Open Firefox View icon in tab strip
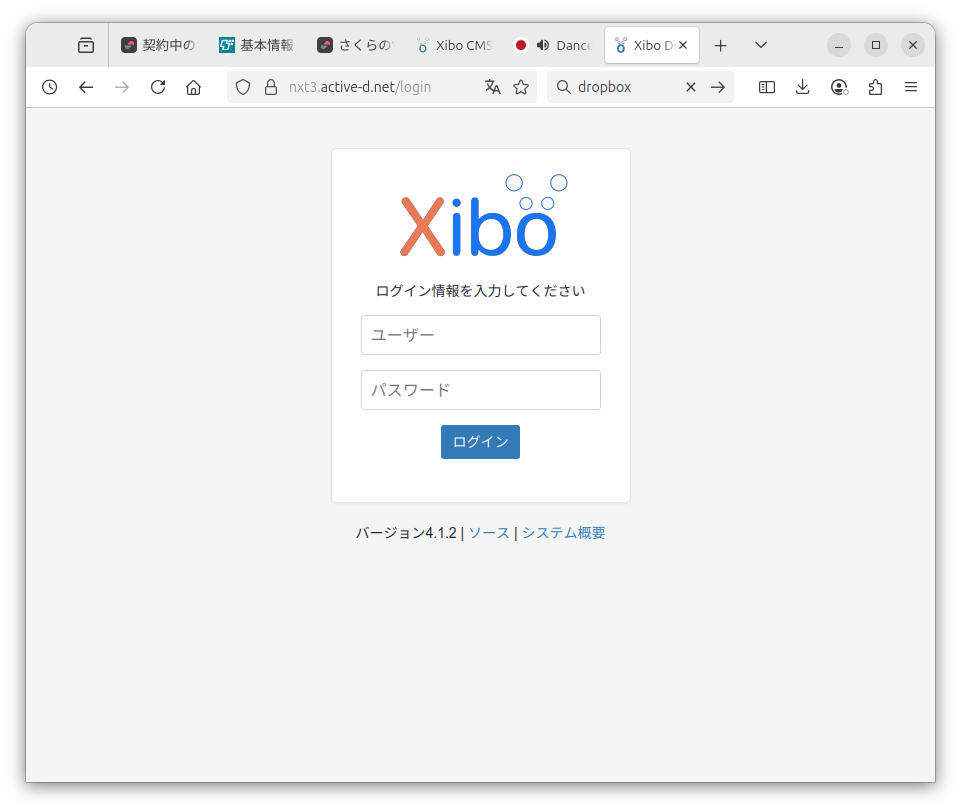The width and height of the screenshot is (961, 811). [86, 45]
